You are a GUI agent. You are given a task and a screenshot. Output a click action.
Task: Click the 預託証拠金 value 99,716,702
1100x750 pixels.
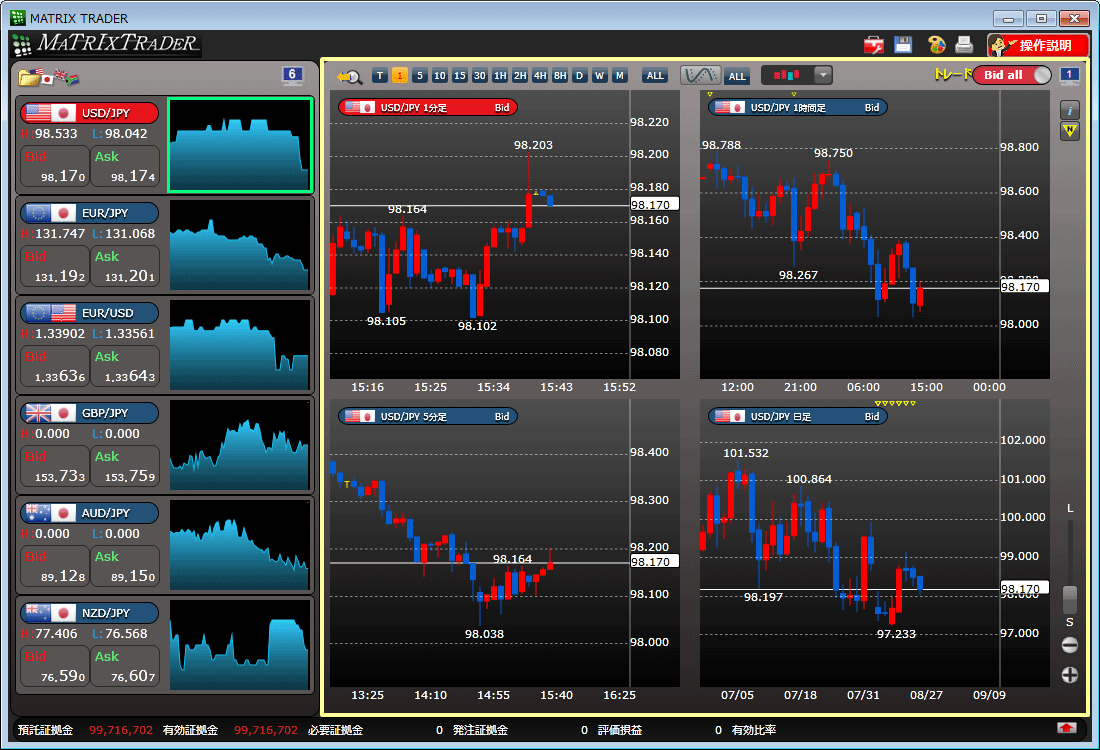[x=121, y=730]
